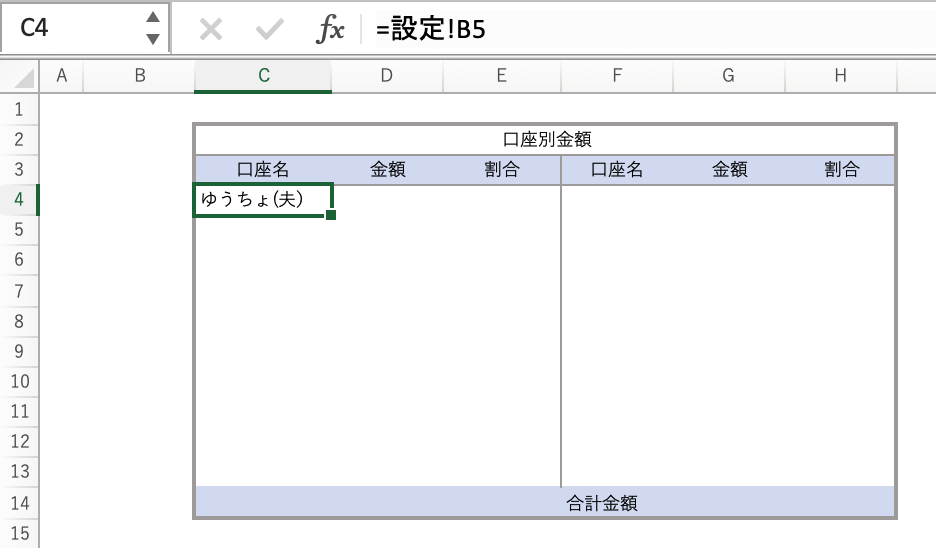Select column F header
Viewport: 936px width, 548px height.
(x=617, y=76)
